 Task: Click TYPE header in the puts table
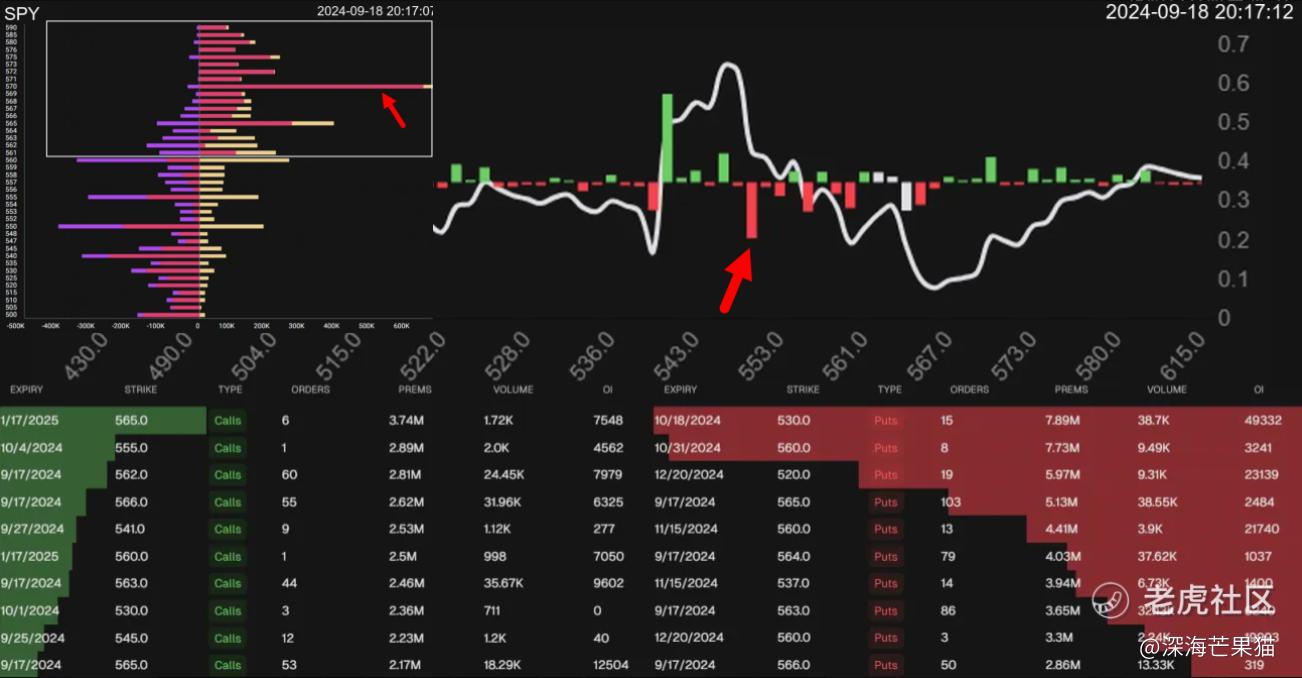[x=889, y=389]
